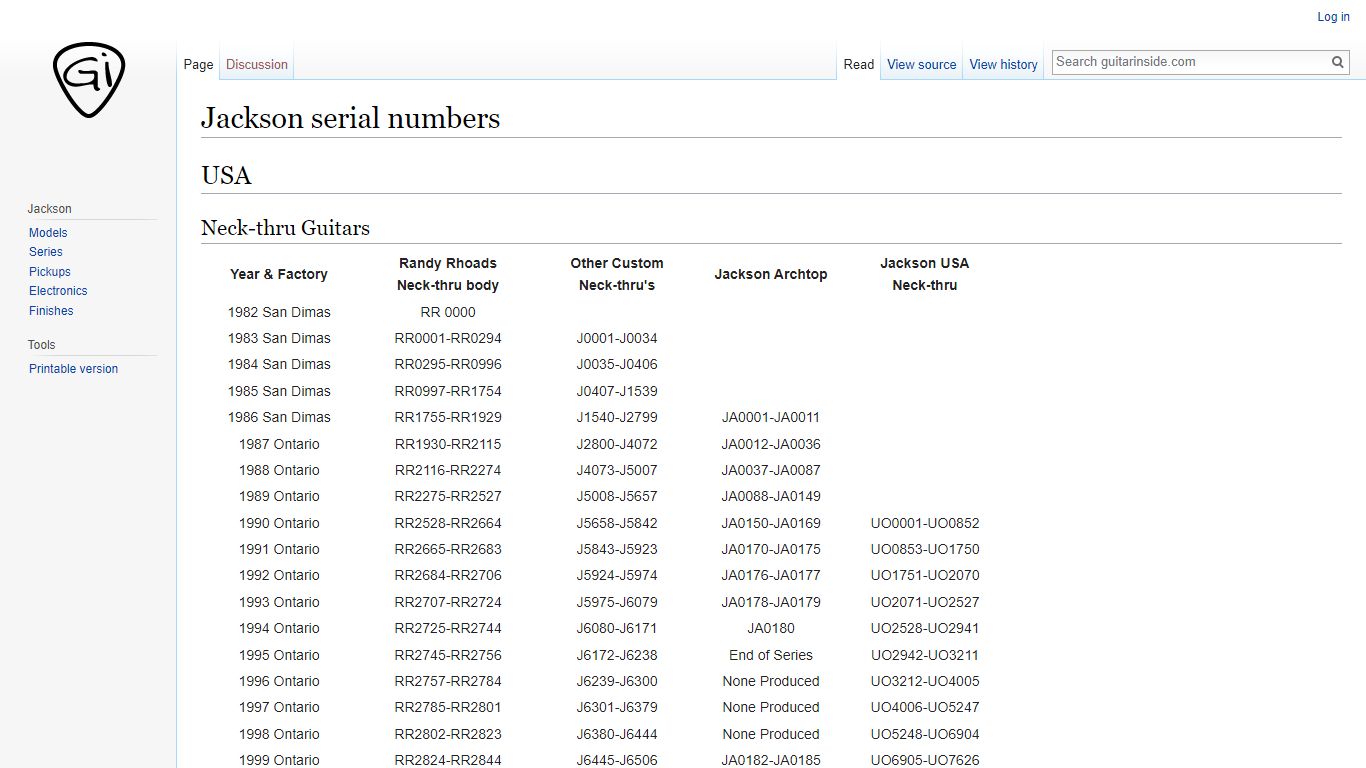Click the search magnifier icon
Viewport: 1366px width, 768px height.
[x=1338, y=62]
